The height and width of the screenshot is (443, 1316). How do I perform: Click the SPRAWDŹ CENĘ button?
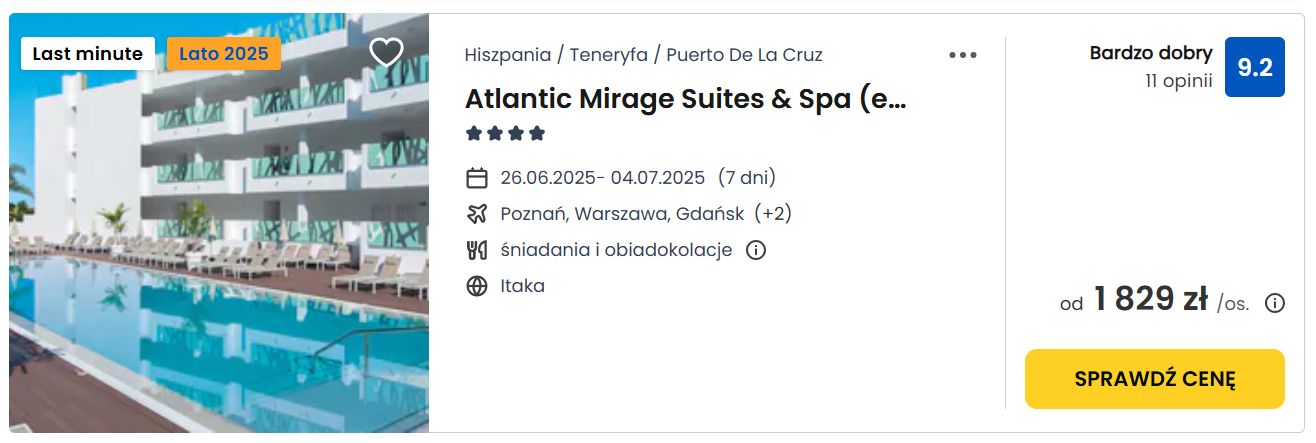(x=1155, y=379)
